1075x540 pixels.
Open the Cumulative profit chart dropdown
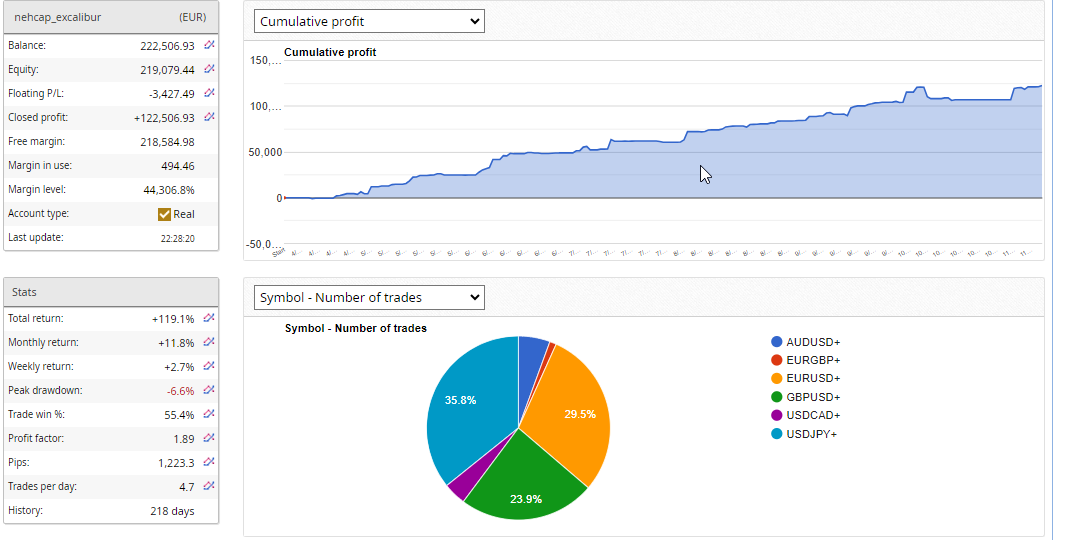coord(369,21)
